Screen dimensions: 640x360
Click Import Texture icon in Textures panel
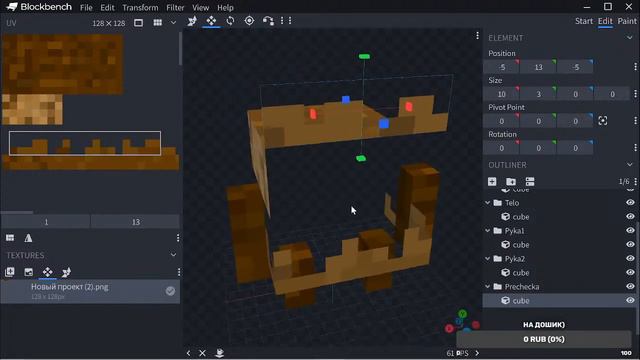point(9,272)
